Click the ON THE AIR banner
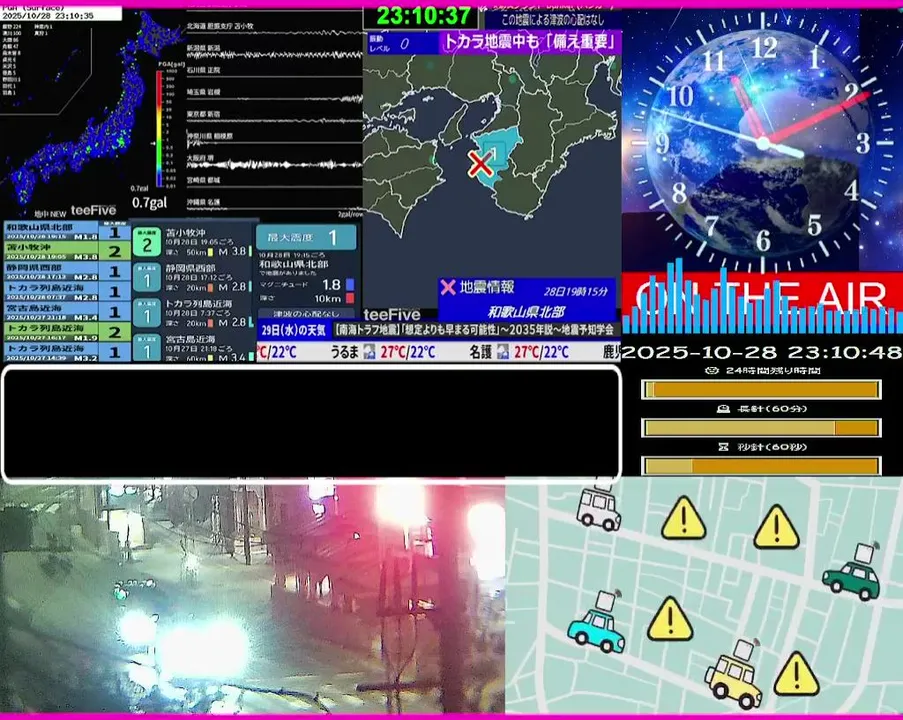The height and width of the screenshot is (720, 903). [762, 295]
